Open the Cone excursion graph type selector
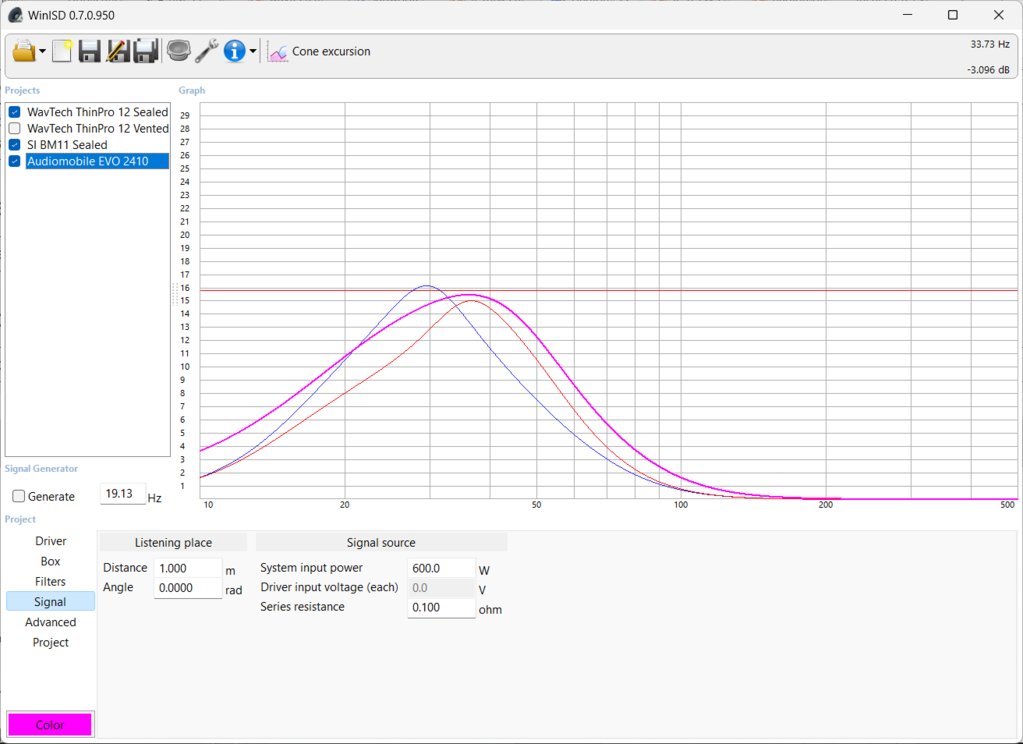Image resolution: width=1023 pixels, height=744 pixels. (331, 52)
